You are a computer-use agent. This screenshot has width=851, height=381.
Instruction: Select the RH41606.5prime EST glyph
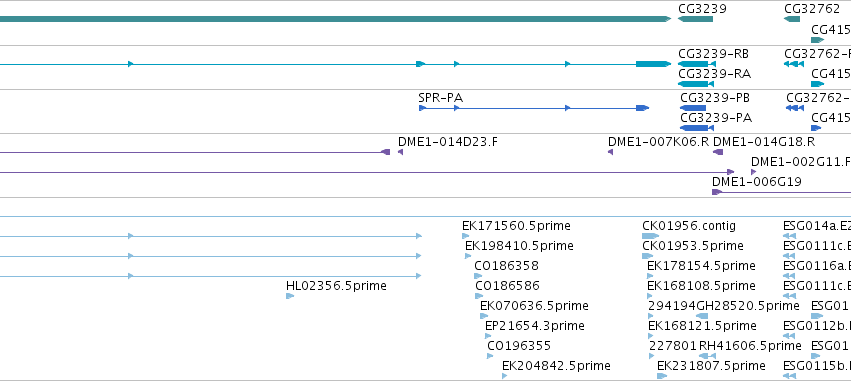pyautogui.click(x=708, y=356)
